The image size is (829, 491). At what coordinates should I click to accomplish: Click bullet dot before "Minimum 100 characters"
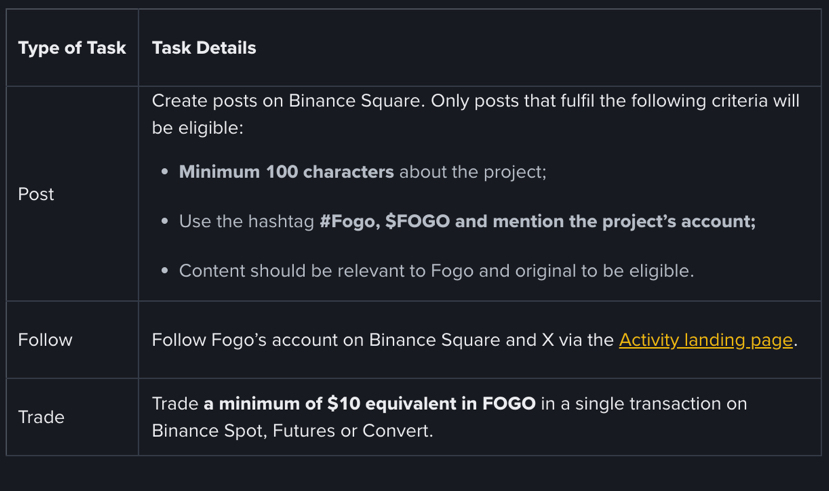(x=165, y=172)
